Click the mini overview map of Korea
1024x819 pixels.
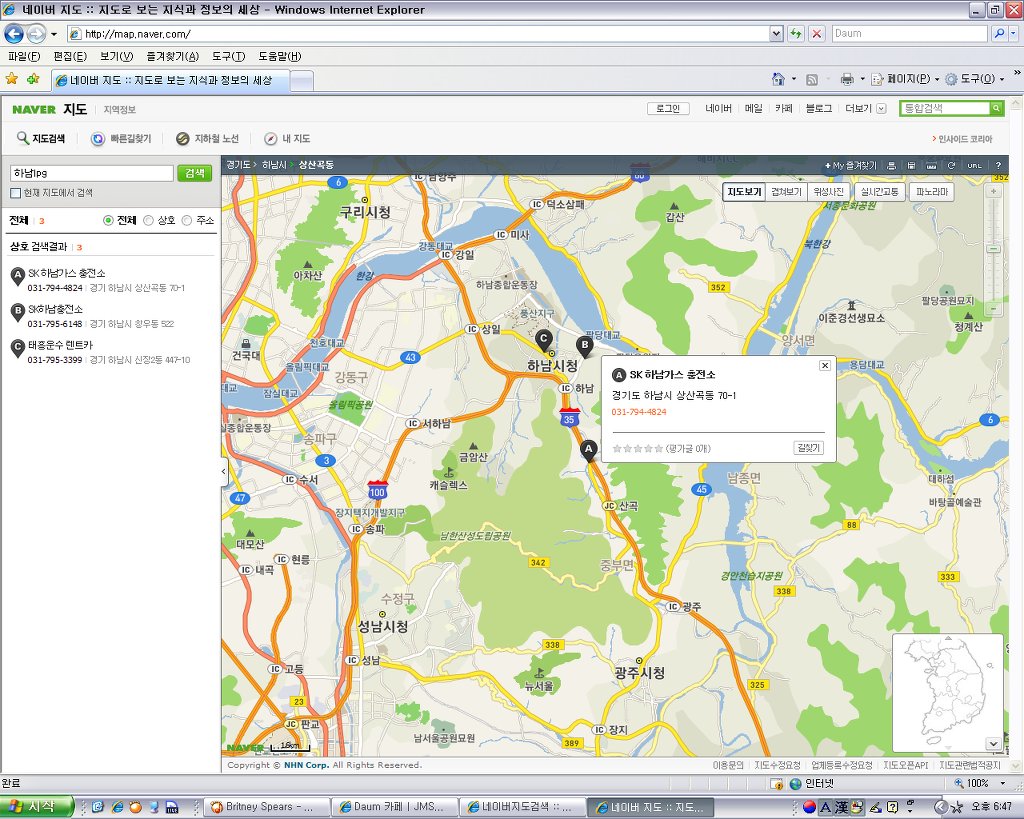[x=947, y=693]
